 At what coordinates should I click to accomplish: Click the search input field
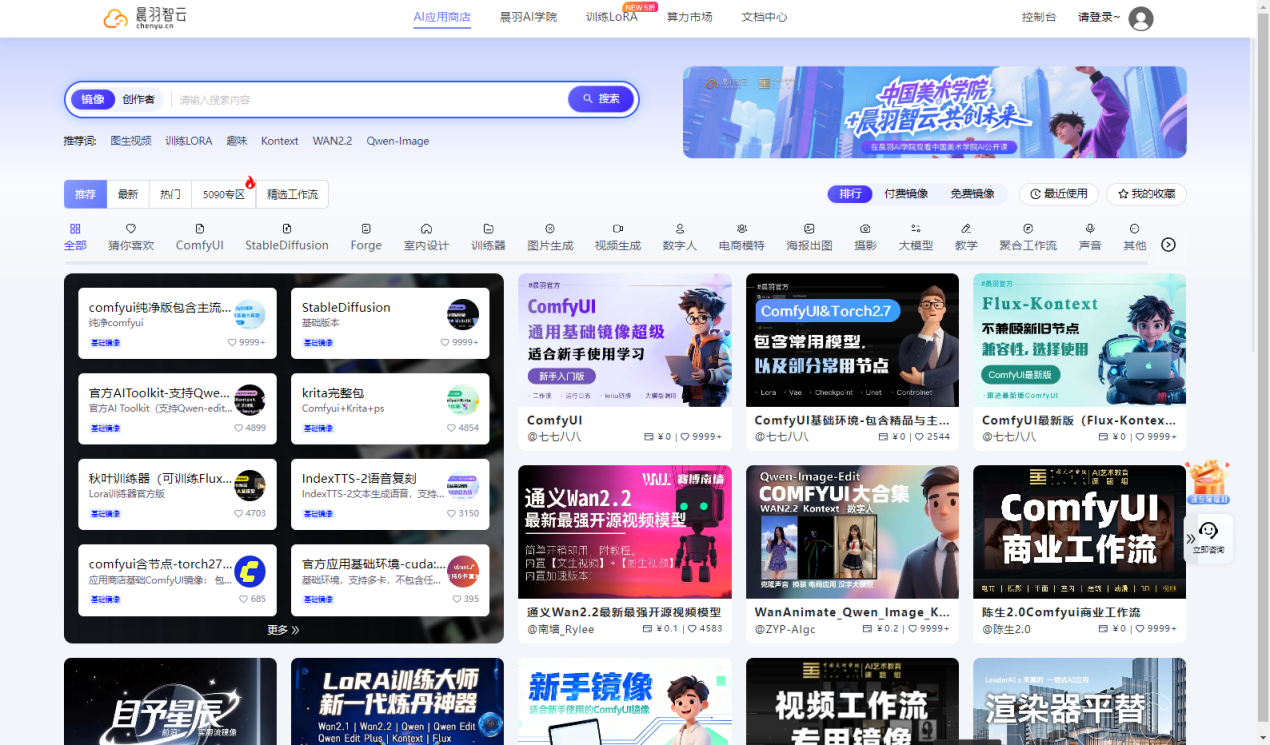coord(350,99)
